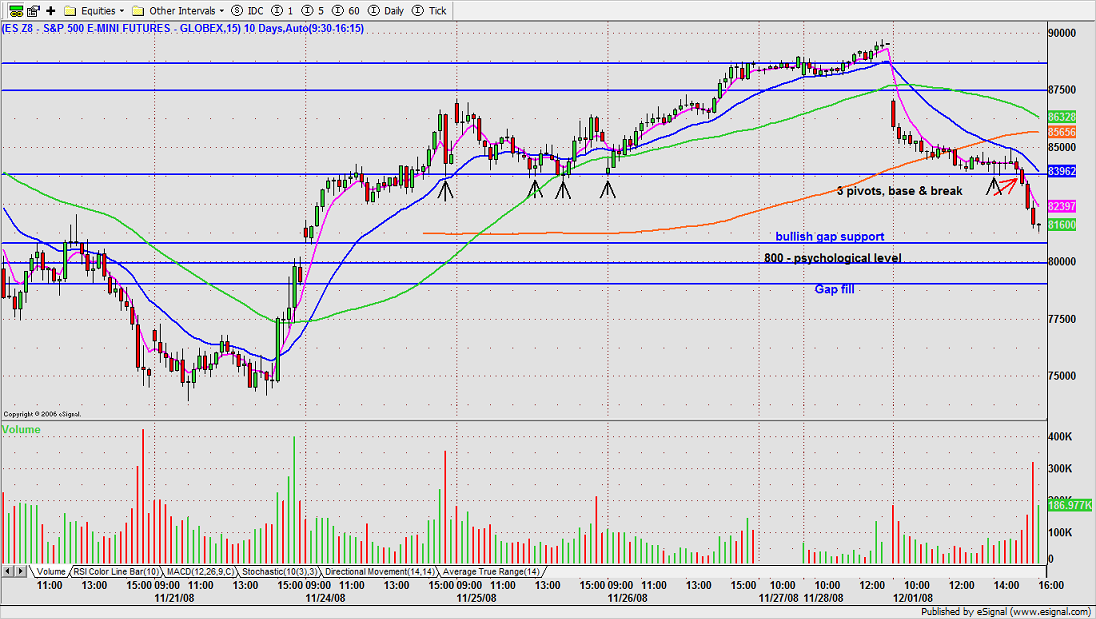Switch to the 60 minute interval
The height and width of the screenshot is (619, 1096).
pyautogui.click(x=346, y=10)
